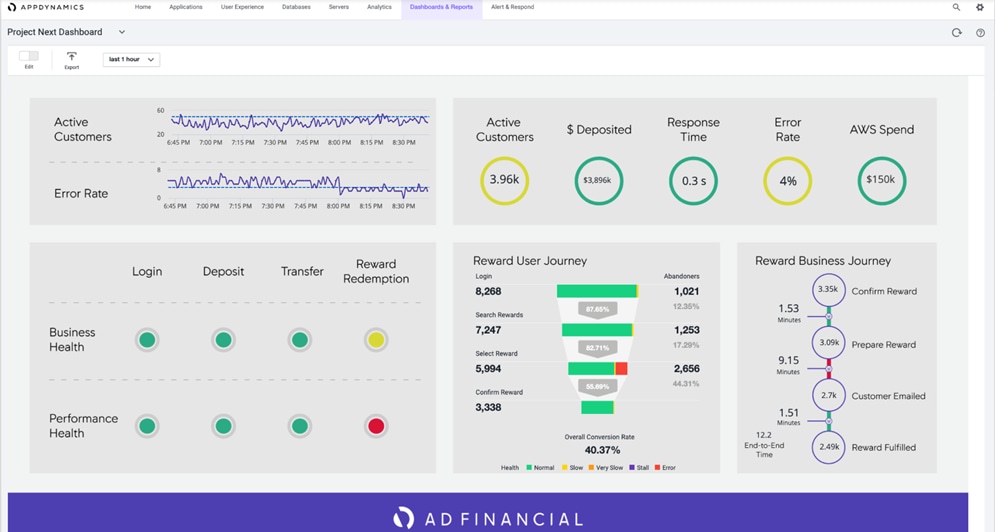The height and width of the screenshot is (532, 995).
Task: Click Transfer Business Health green indicator
Action: coord(300,340)
